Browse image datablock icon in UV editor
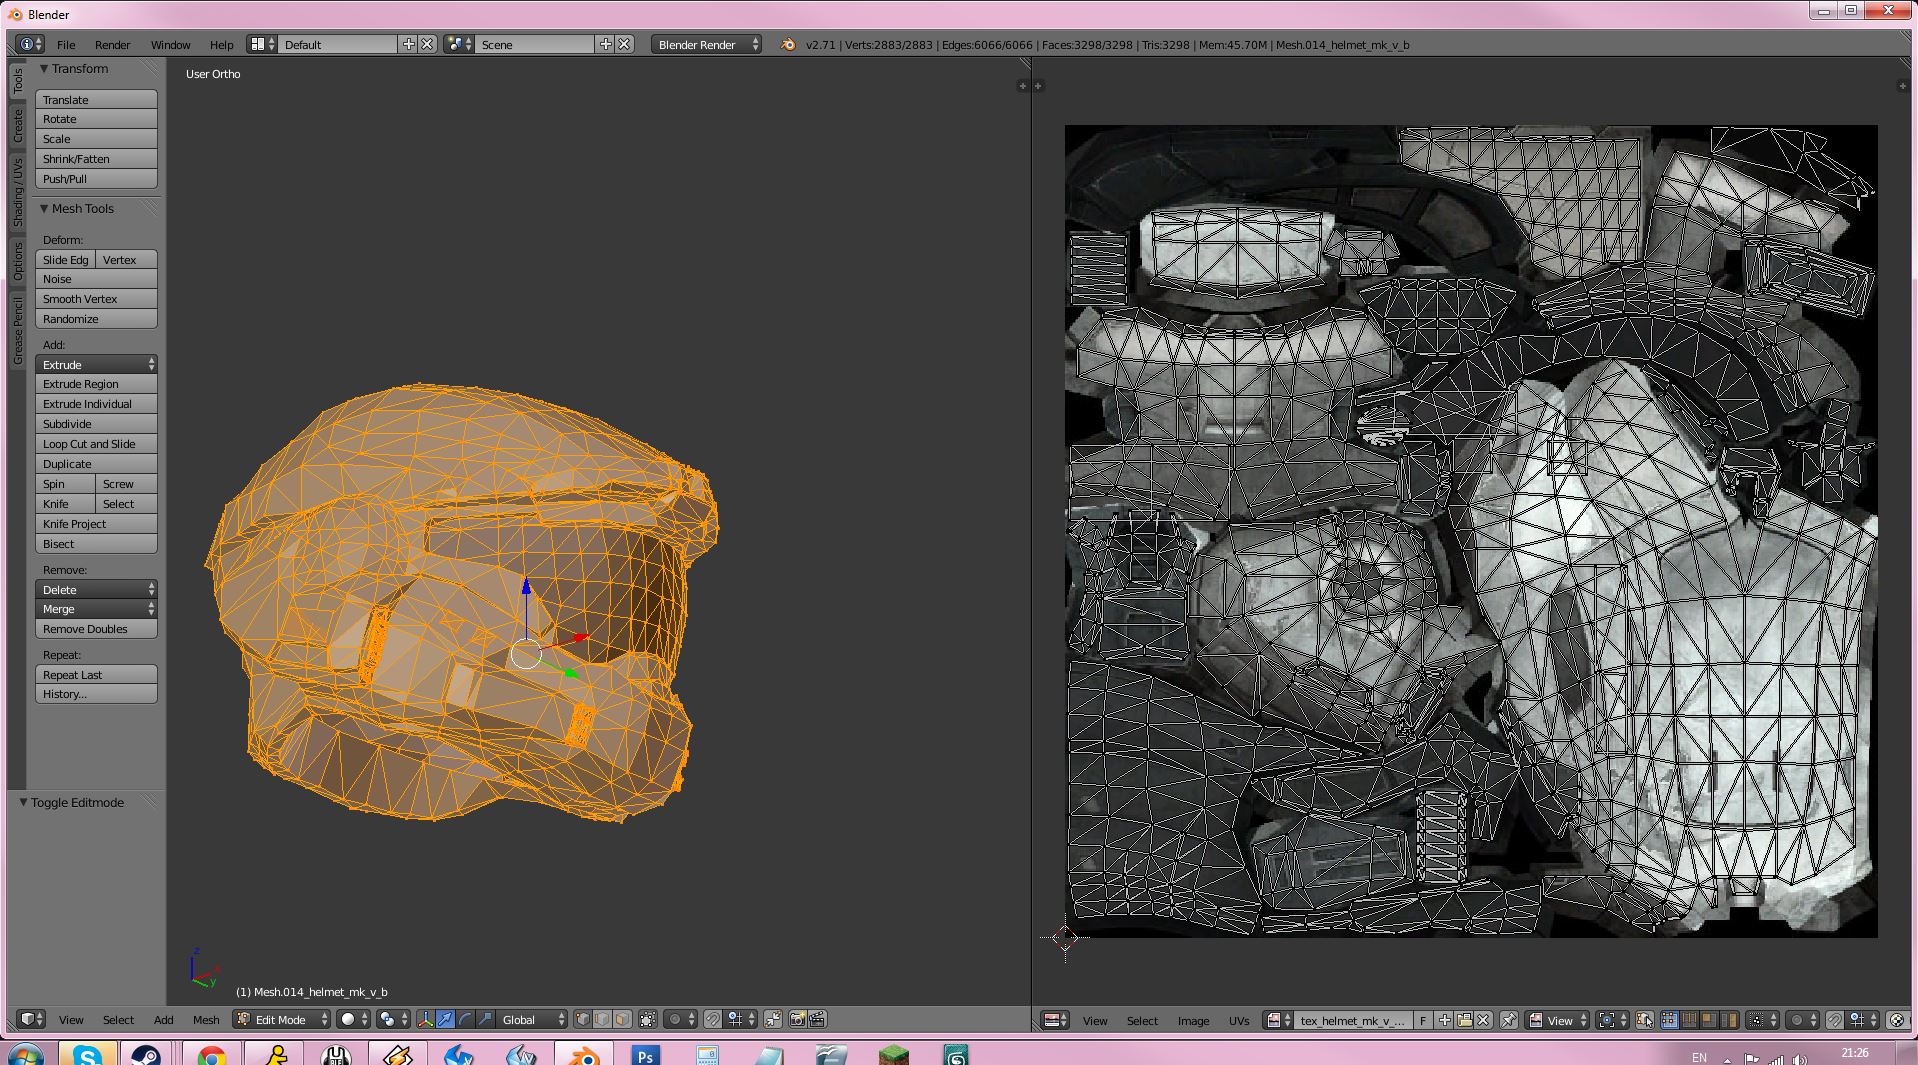The width and height of the screenshot is (1918, 1065). (x=1278, y=1020)
